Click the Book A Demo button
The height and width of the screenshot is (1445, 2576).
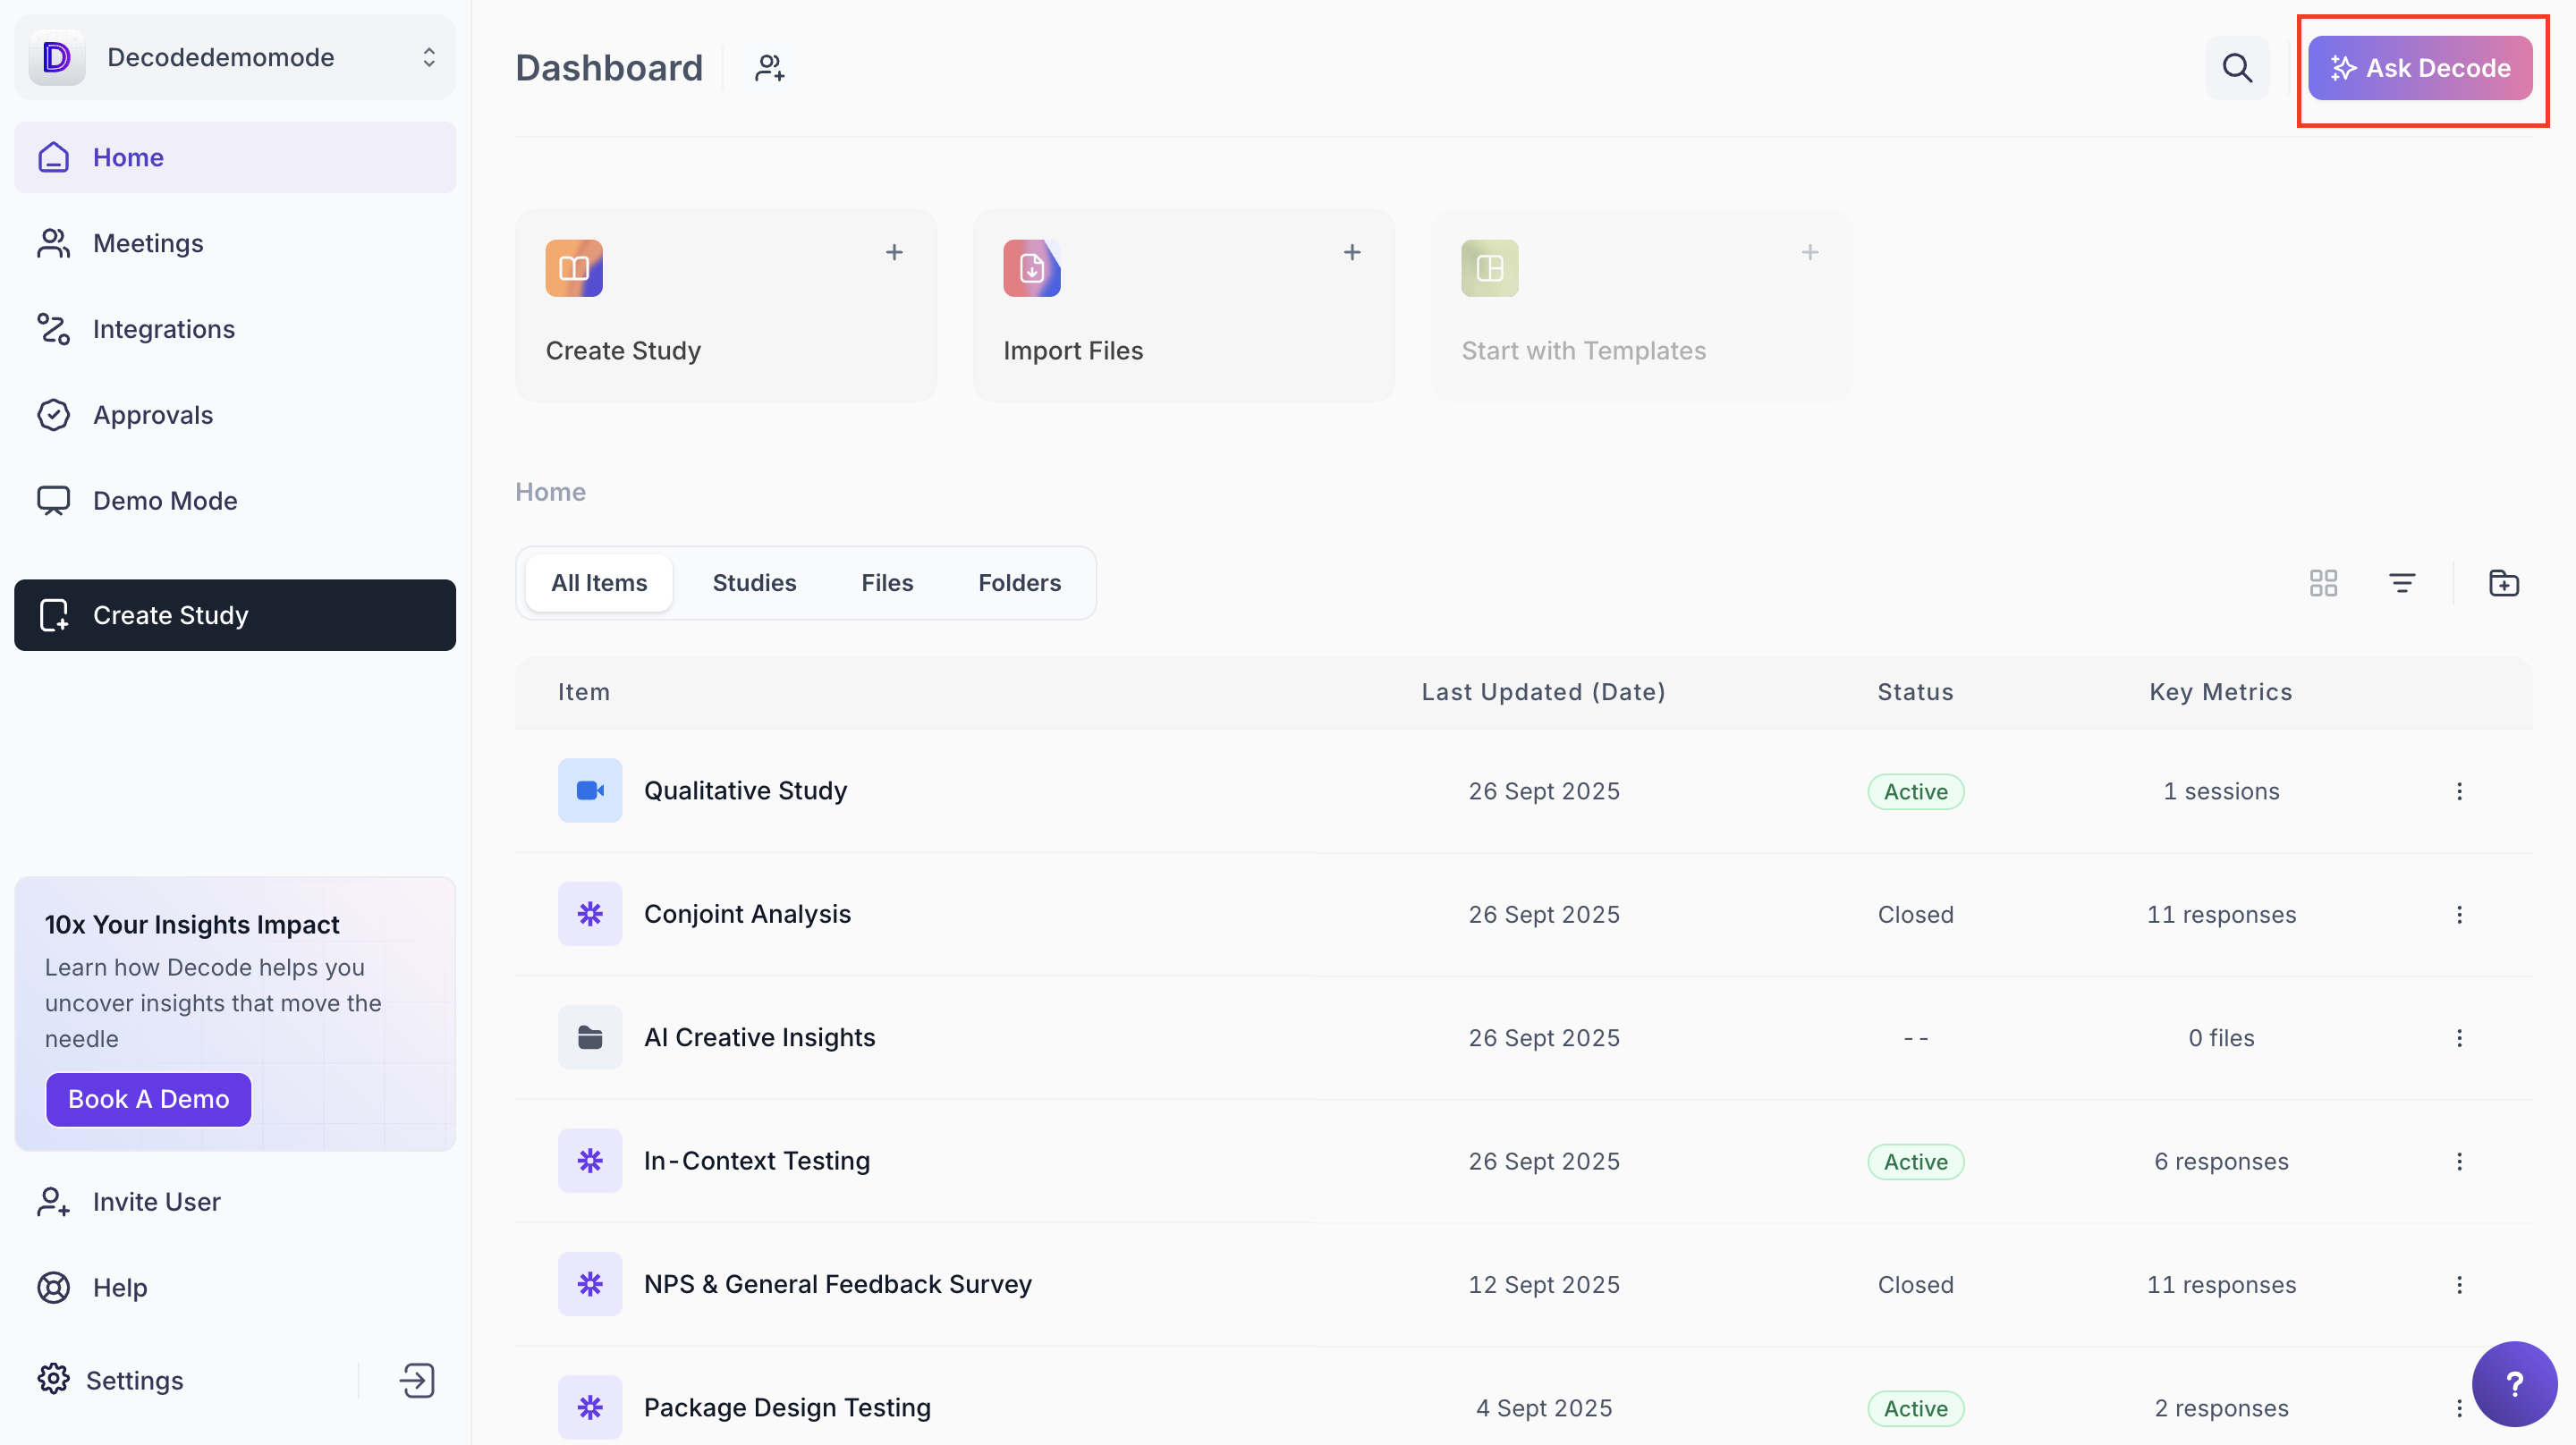point(148,1099)
